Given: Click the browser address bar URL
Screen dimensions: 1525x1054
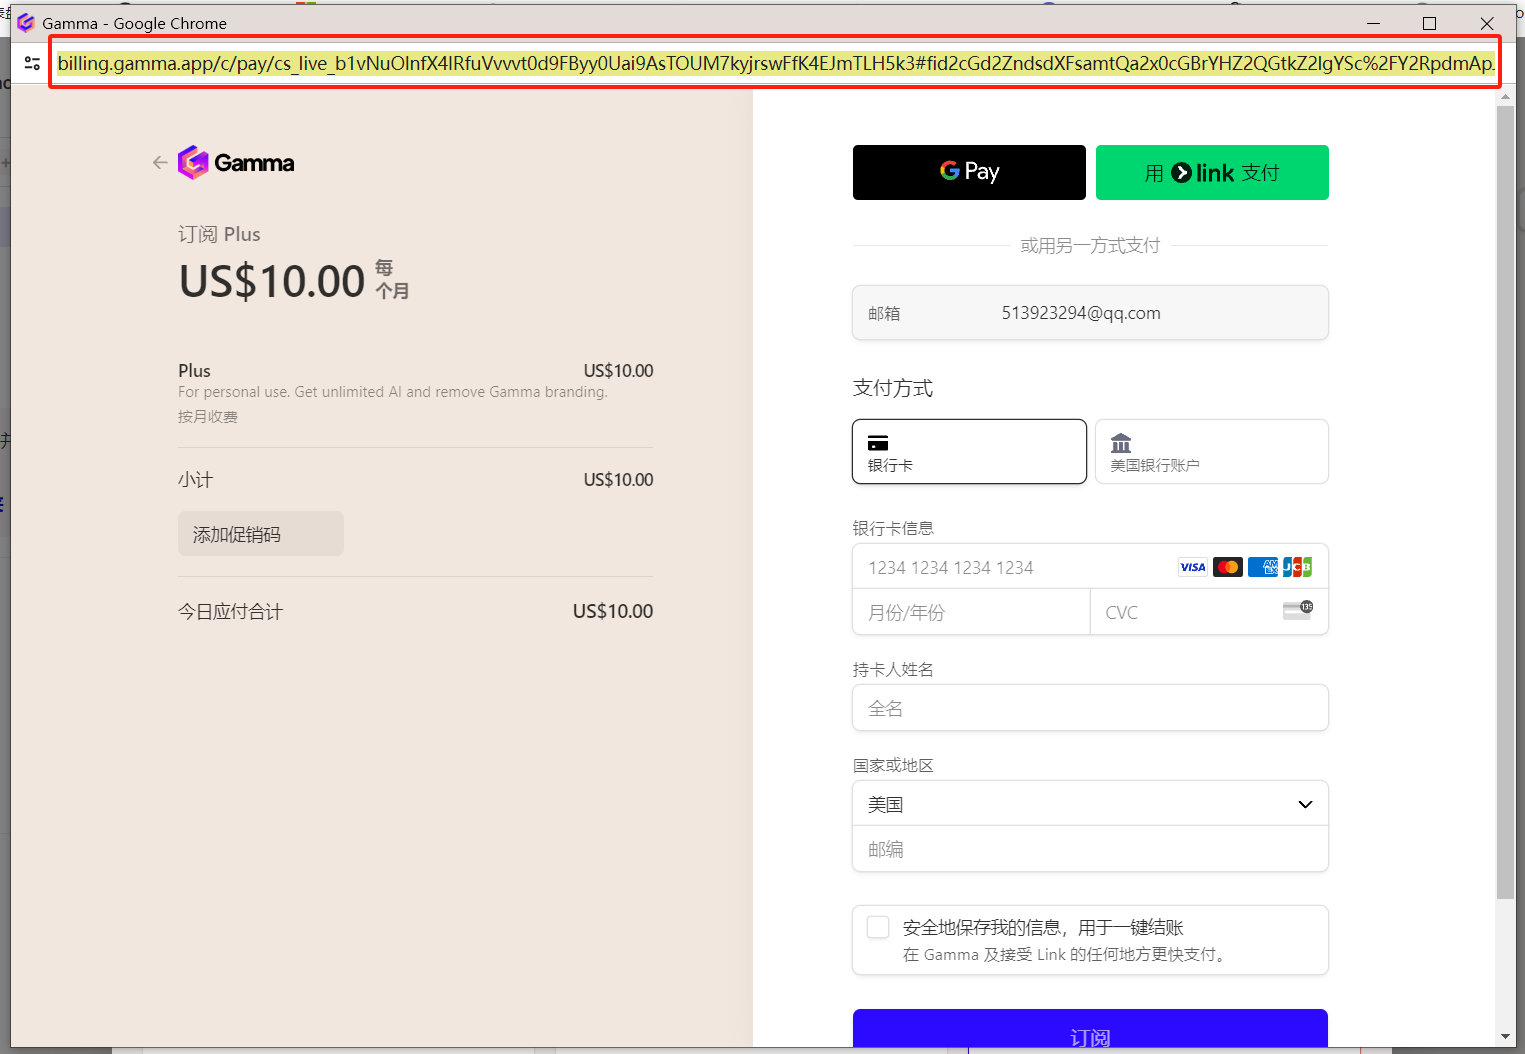Looking at the screenshot, I should pos(775,63).
